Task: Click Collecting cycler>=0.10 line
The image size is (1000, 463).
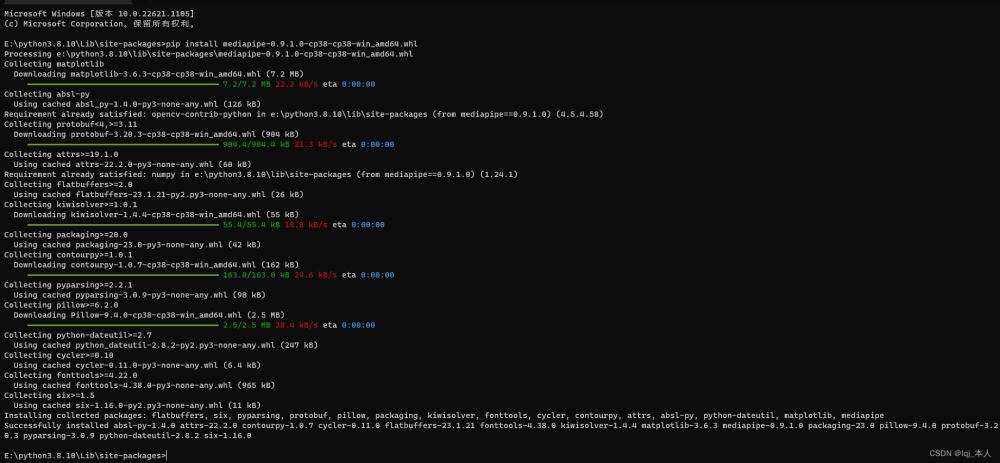Action: 58,355
